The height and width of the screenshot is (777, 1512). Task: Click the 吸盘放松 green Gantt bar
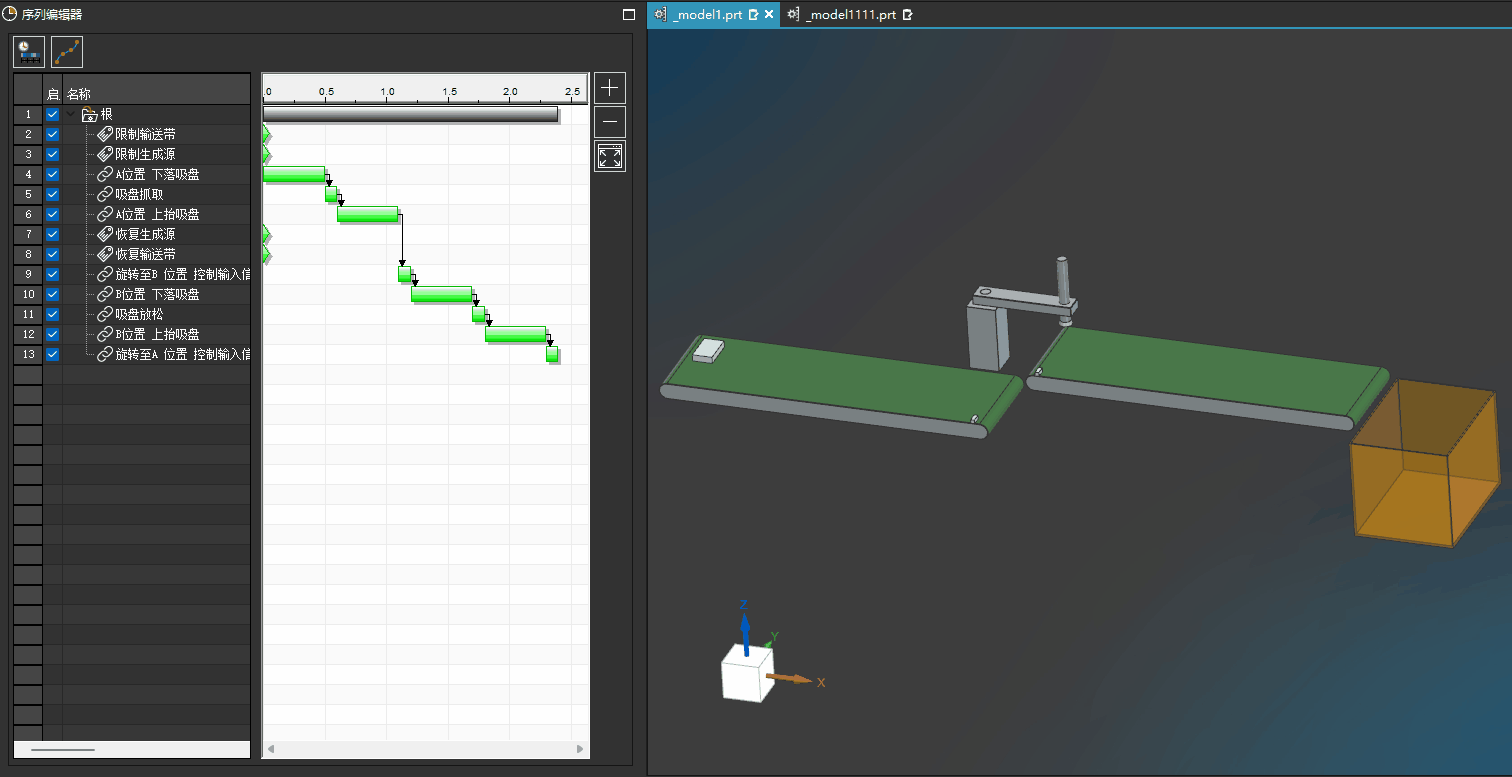click(478, 314)
